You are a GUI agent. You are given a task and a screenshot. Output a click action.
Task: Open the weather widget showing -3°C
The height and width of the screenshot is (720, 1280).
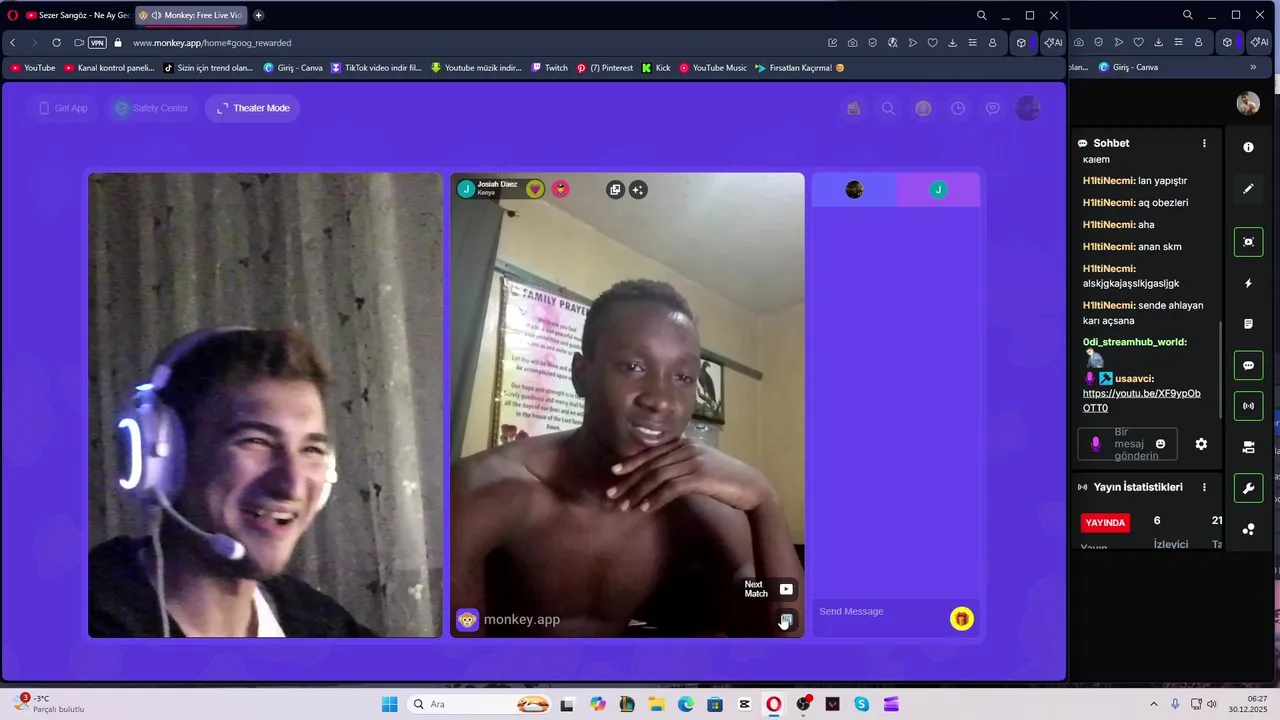tap(50, 703)
